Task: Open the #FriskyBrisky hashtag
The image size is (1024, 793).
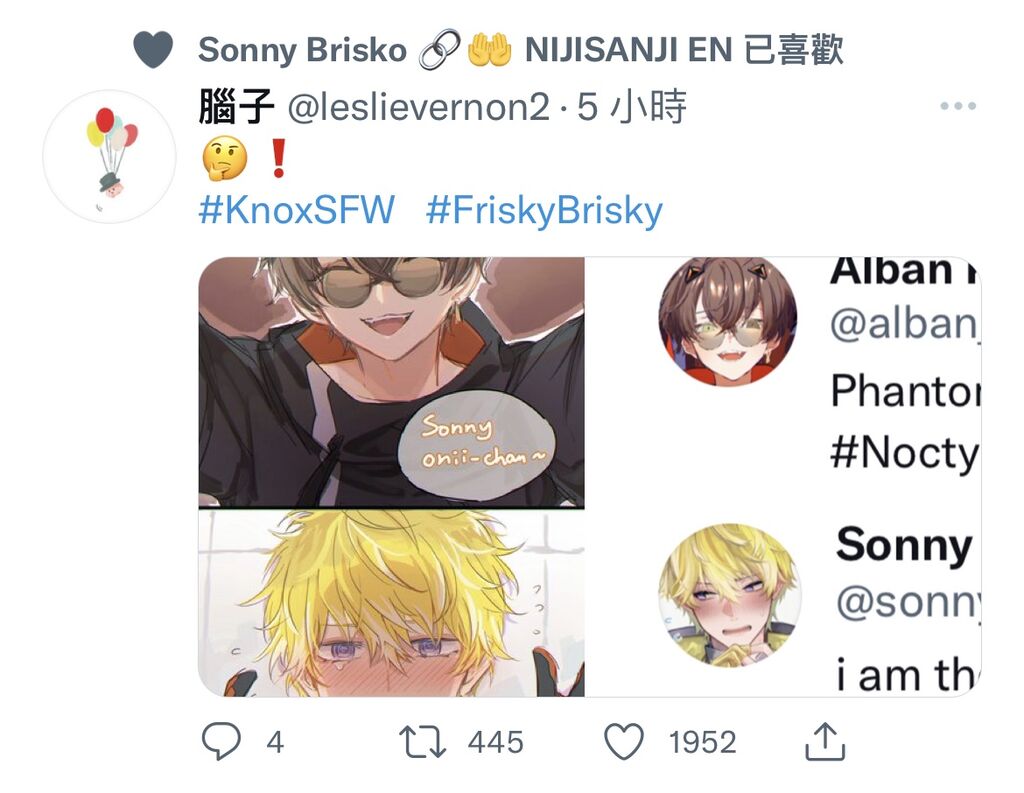Action: [x=544, y=210]
